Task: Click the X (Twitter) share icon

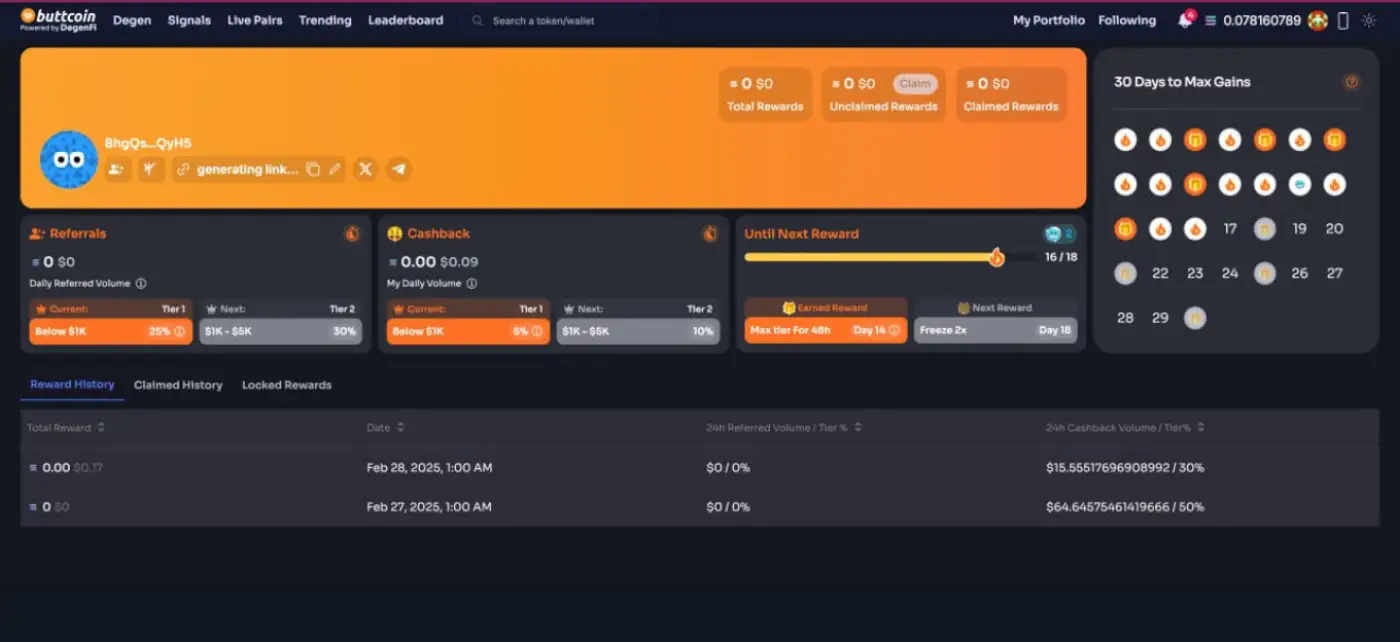Action: tap(365, 170)
